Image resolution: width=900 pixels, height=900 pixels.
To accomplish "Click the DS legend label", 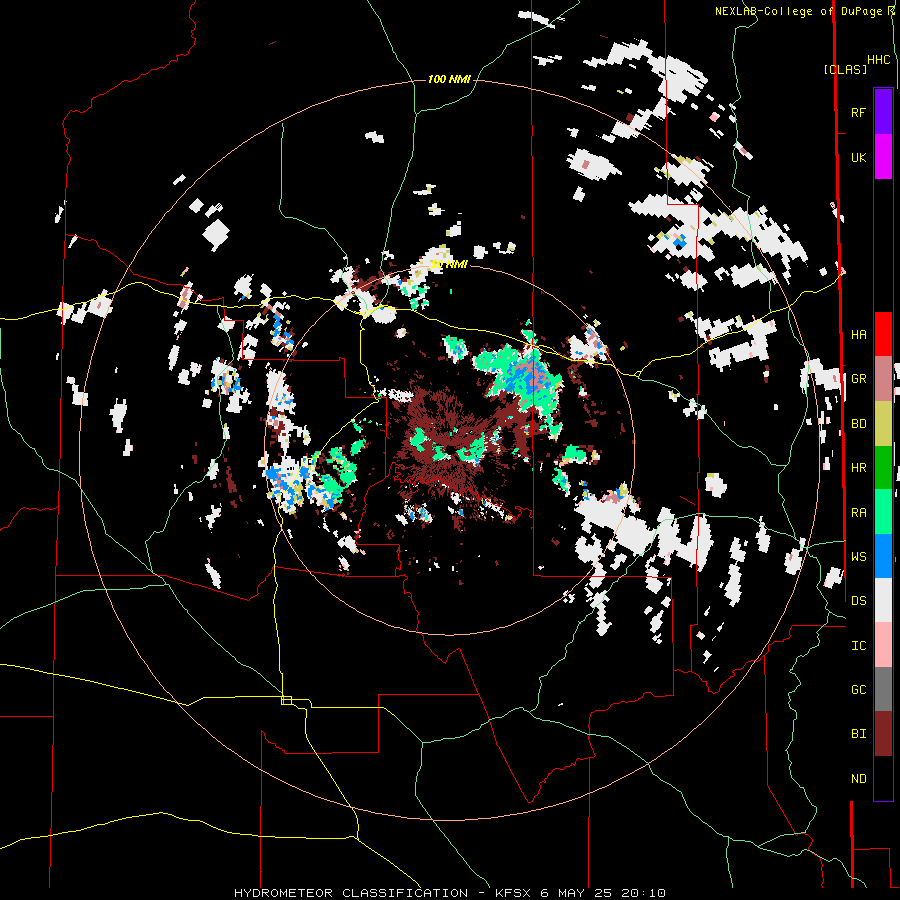I will click(858, 600).
